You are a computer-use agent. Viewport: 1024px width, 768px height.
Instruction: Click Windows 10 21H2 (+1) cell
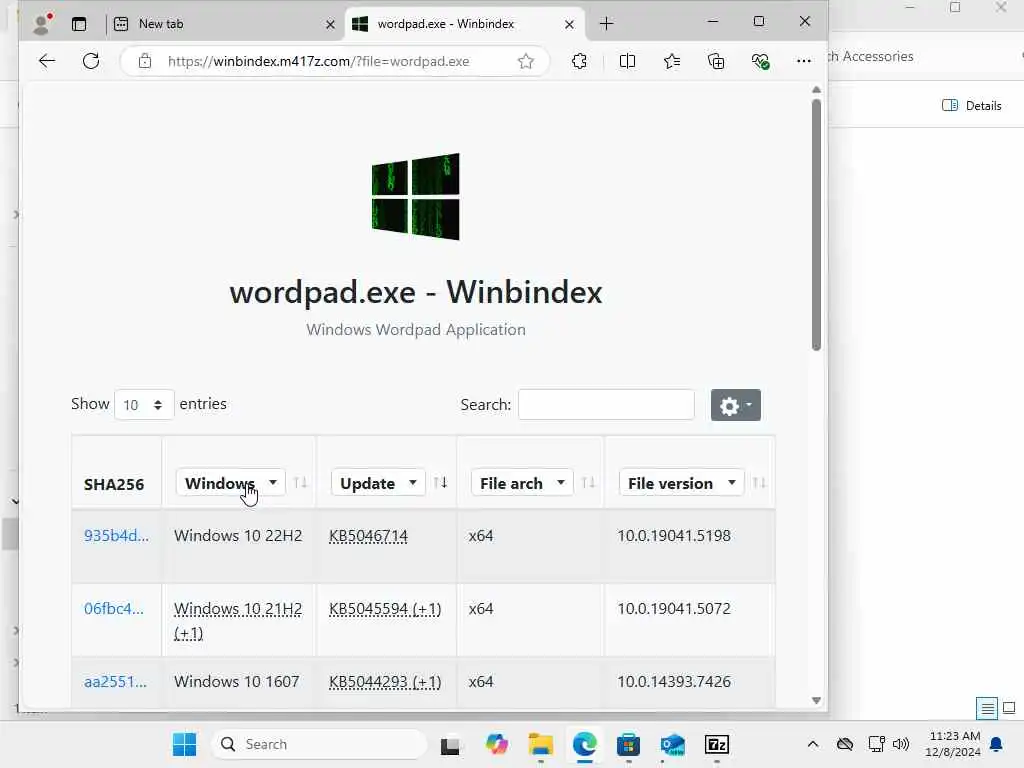click(x=238, y=620)
